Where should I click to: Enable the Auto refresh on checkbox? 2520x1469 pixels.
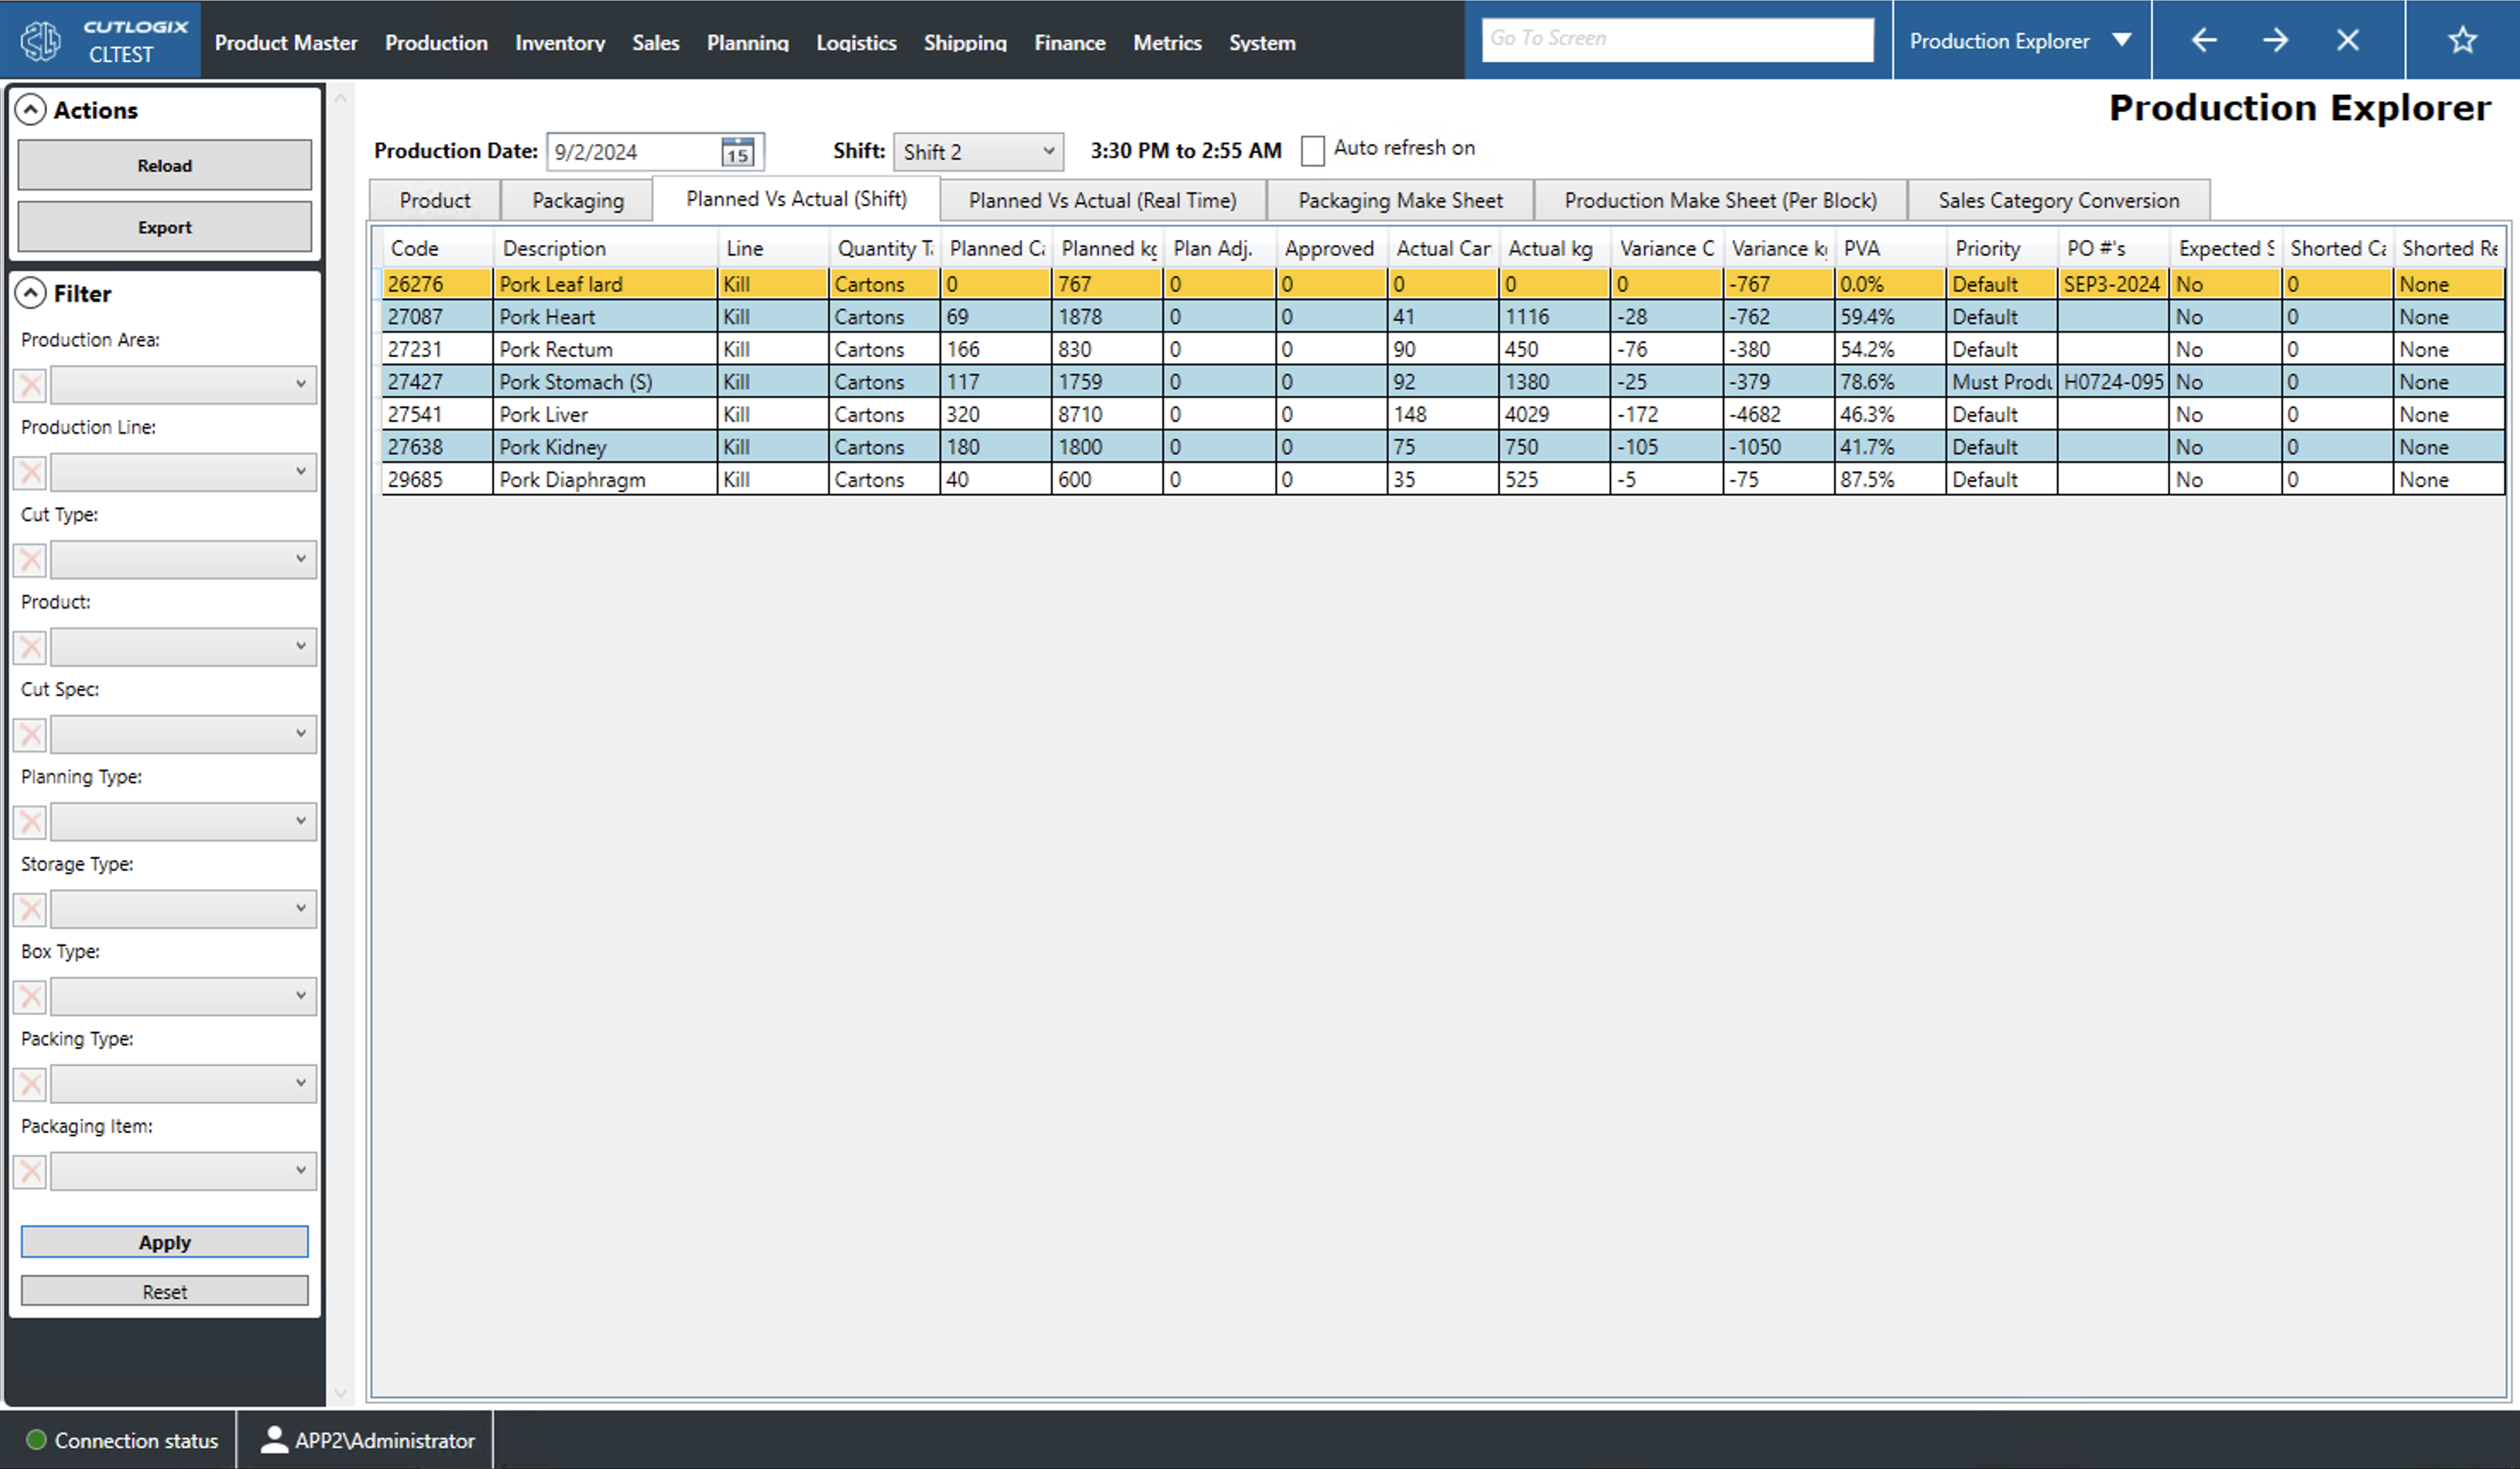coord(1312,150)
